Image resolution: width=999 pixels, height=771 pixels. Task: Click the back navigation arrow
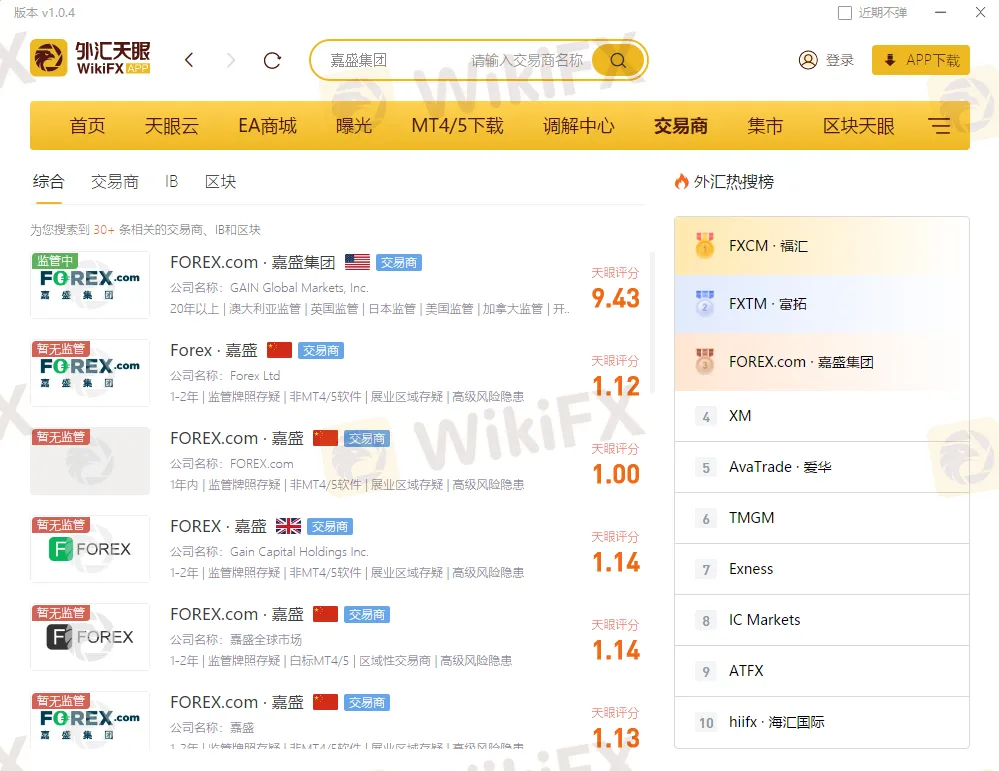coord(189,60)
